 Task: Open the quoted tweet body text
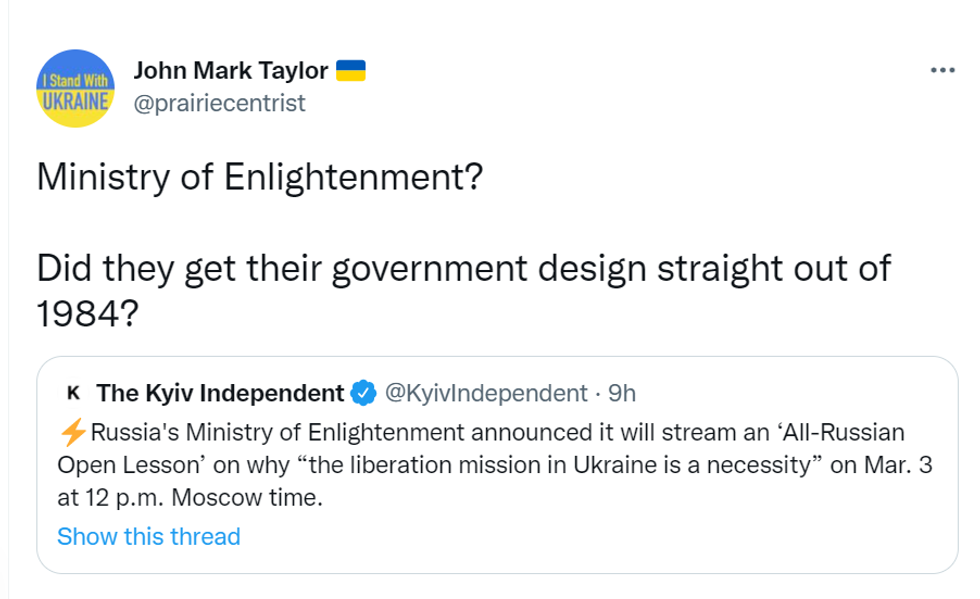click(x=480, y=466)
